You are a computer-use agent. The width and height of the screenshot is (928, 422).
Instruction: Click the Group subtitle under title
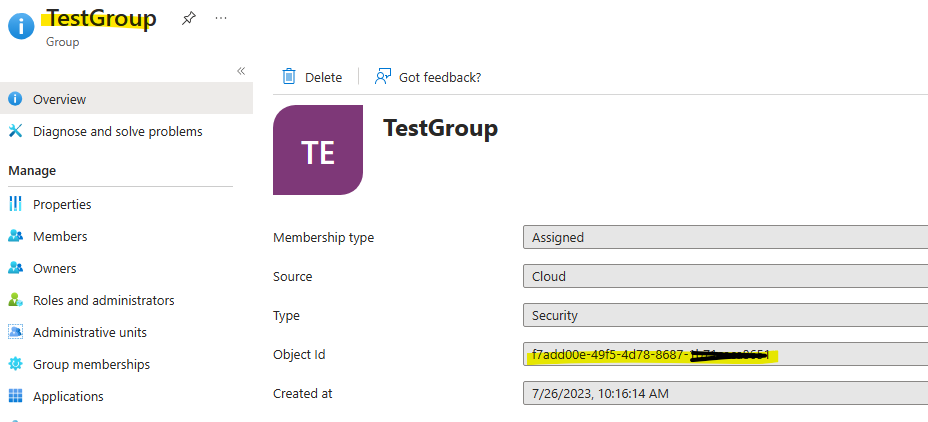(x=63, y=43)
